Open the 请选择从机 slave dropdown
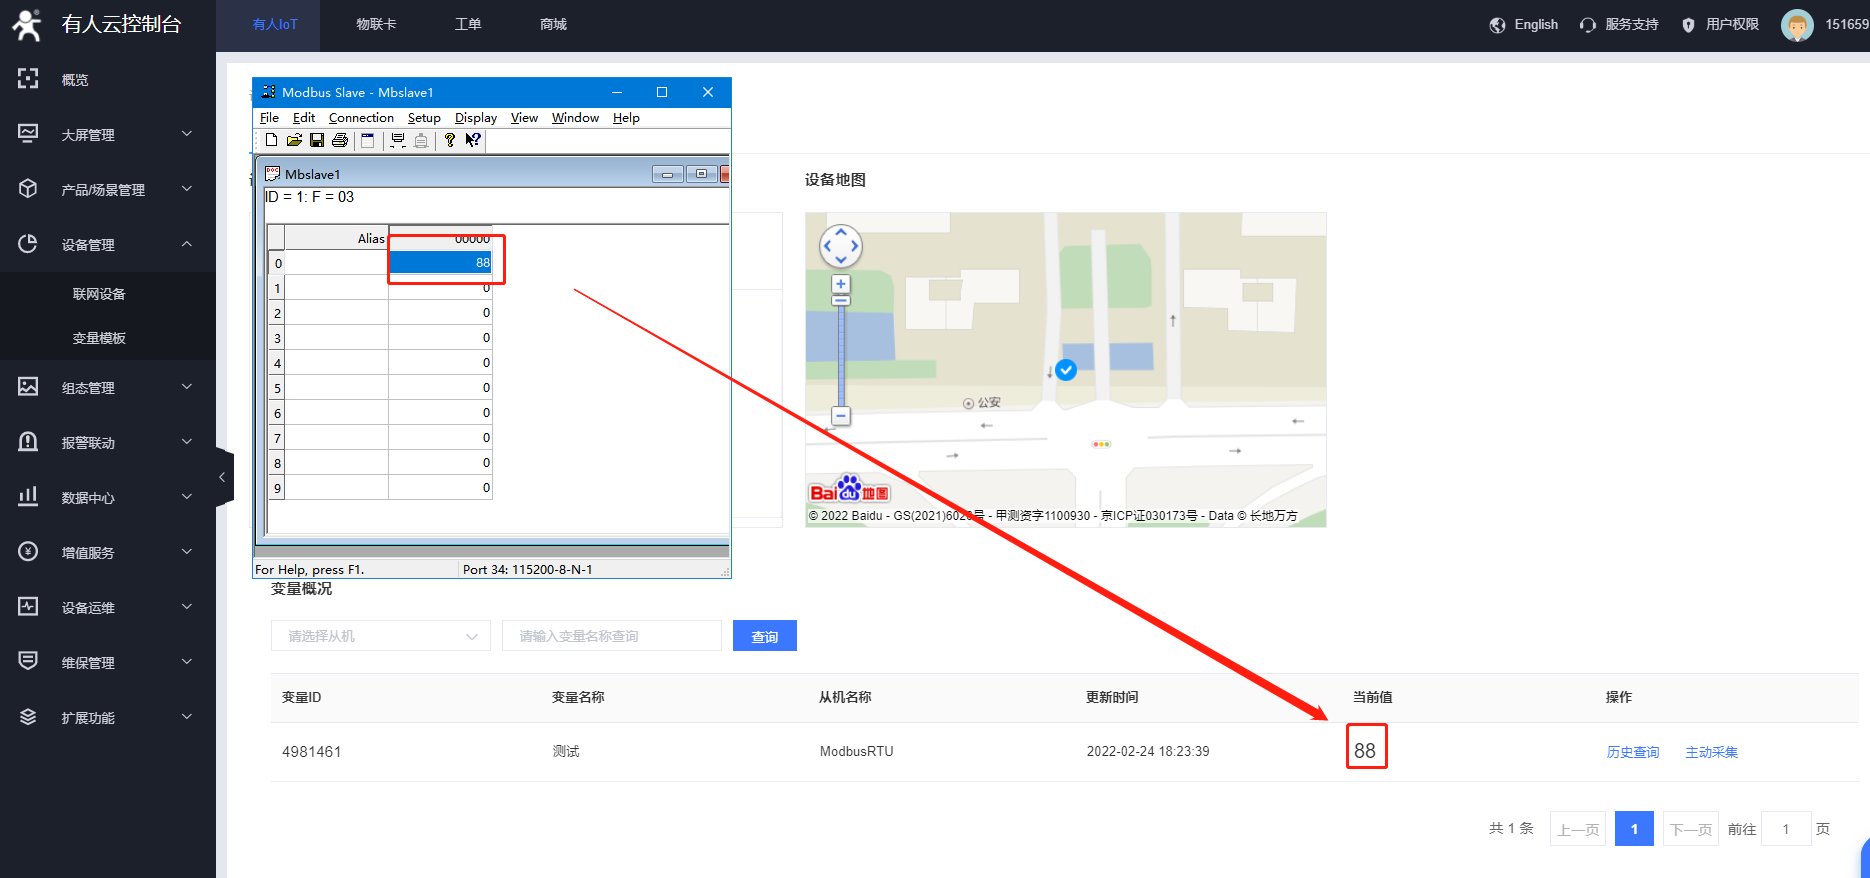Image resolution: width=1870 pixels, height=878 pixels. point(380,636)
